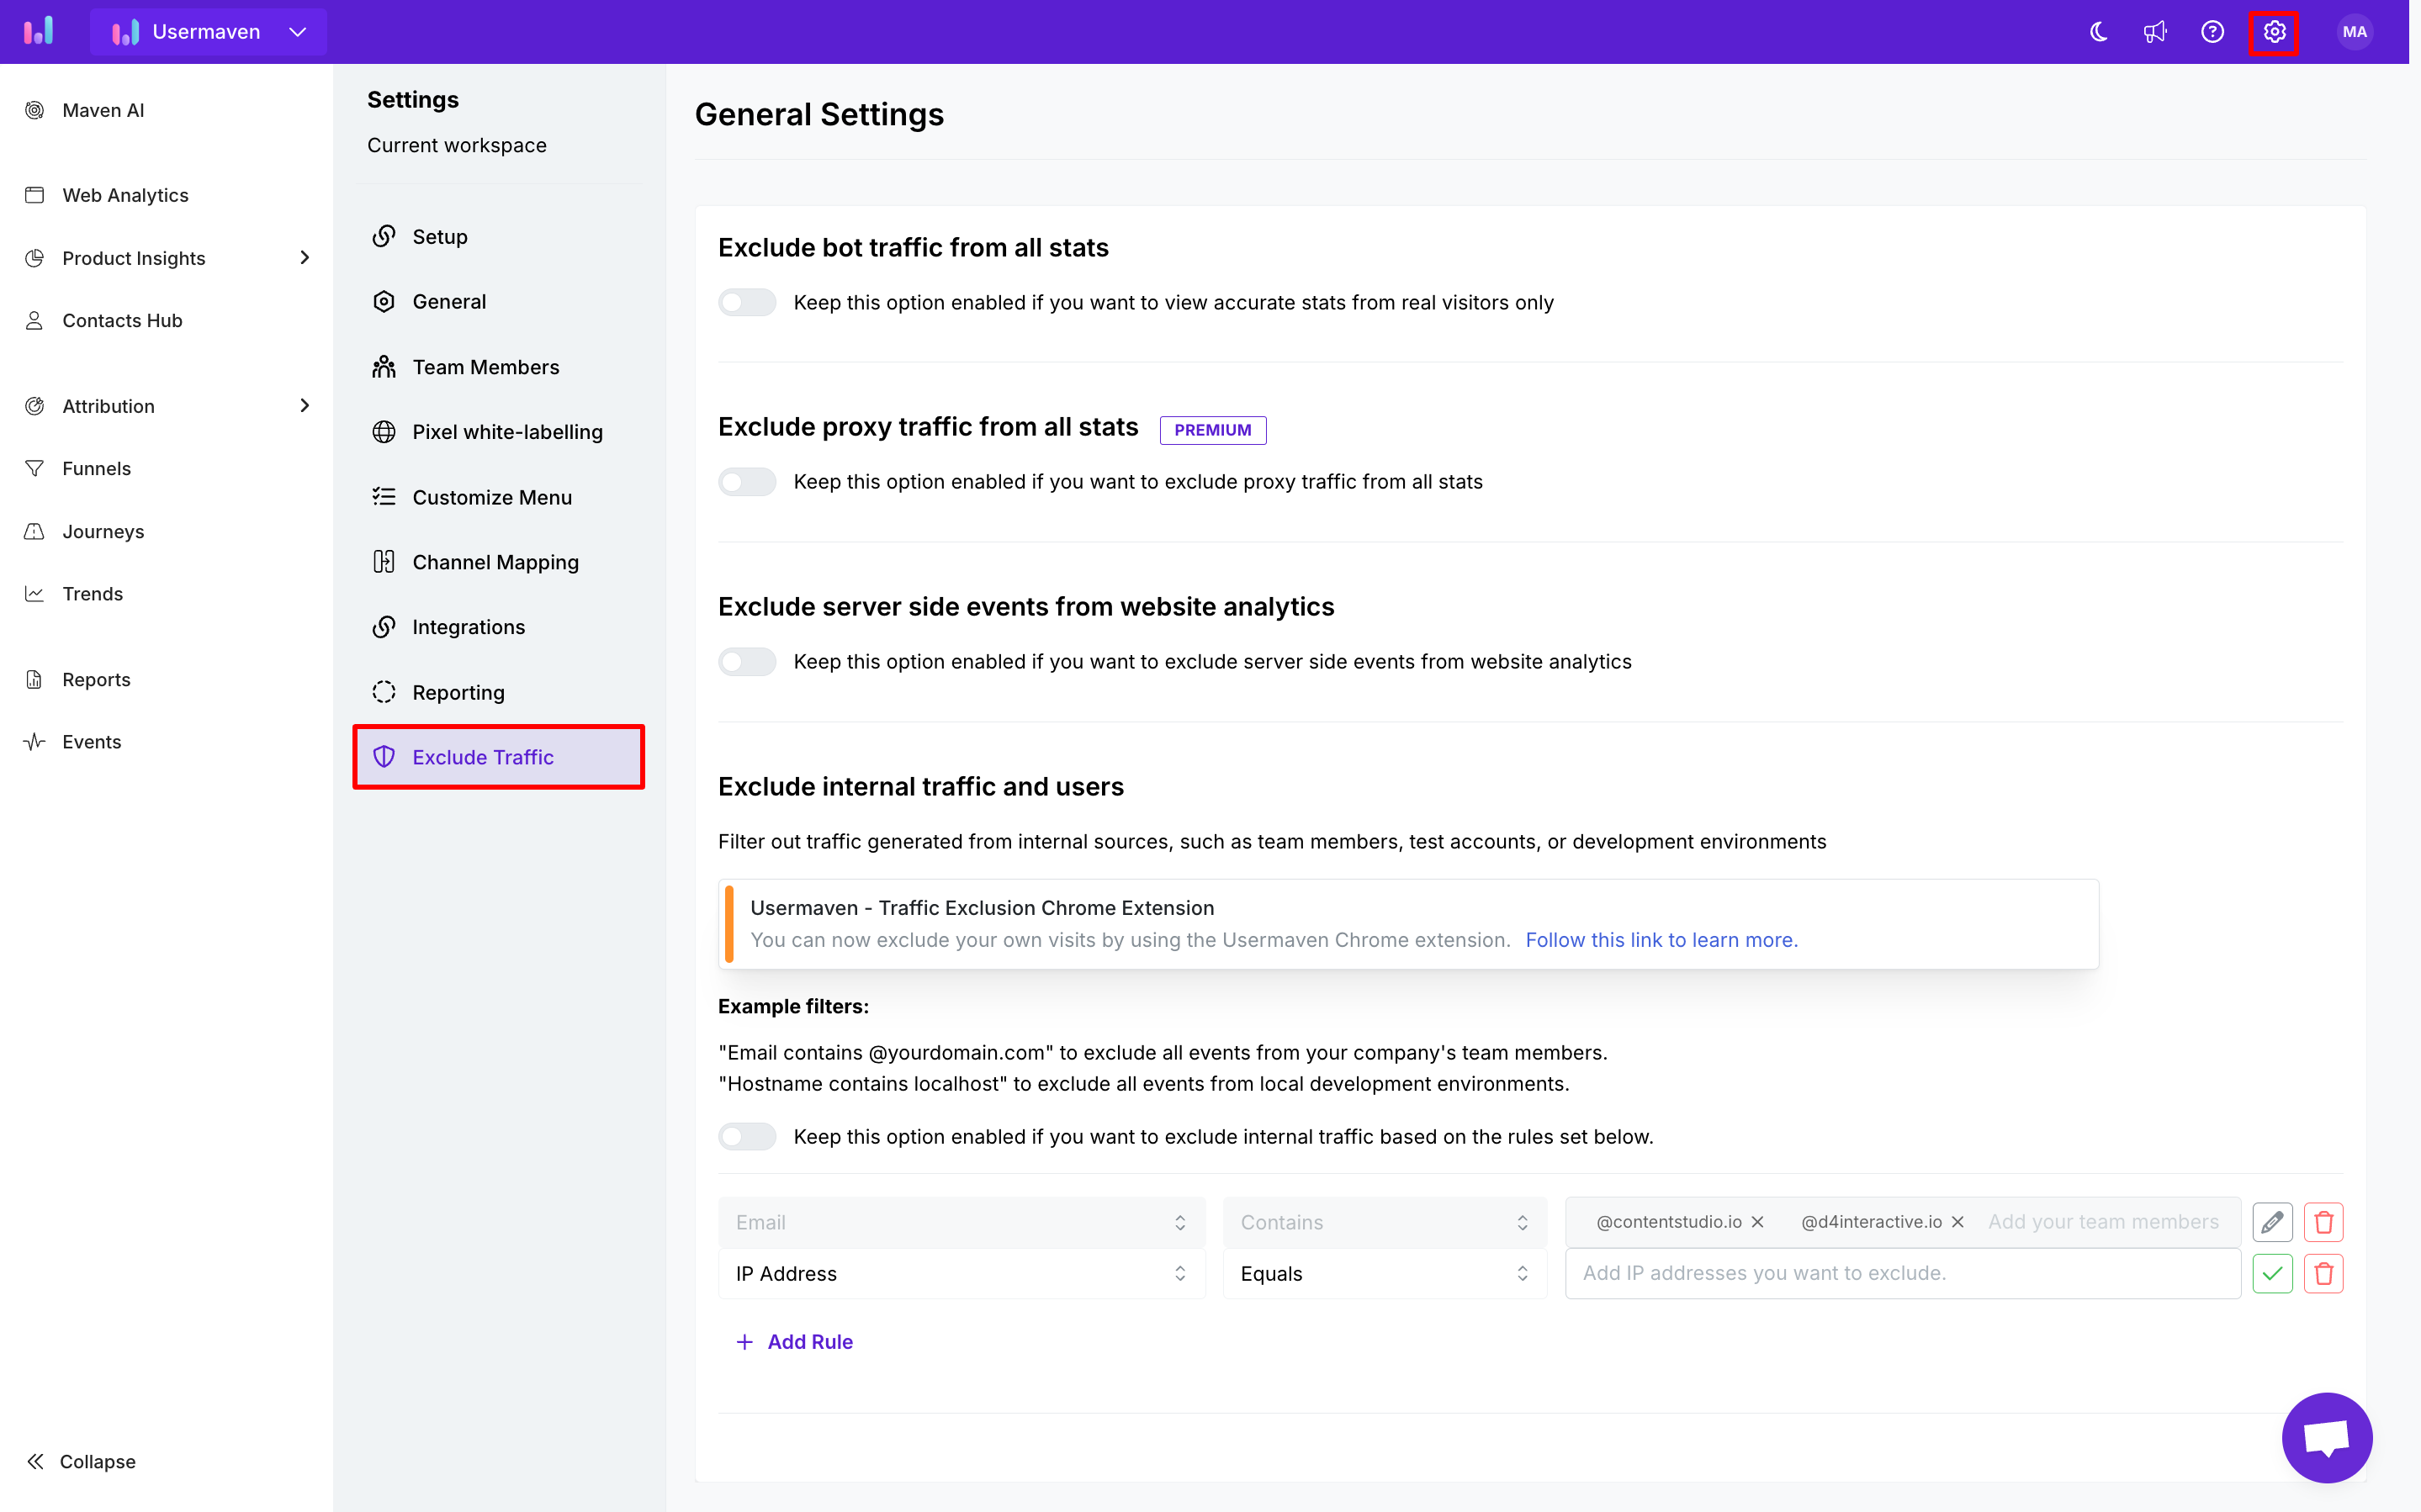
Task: Select Web Analytics in the sidebar
Action: [125, 195]
